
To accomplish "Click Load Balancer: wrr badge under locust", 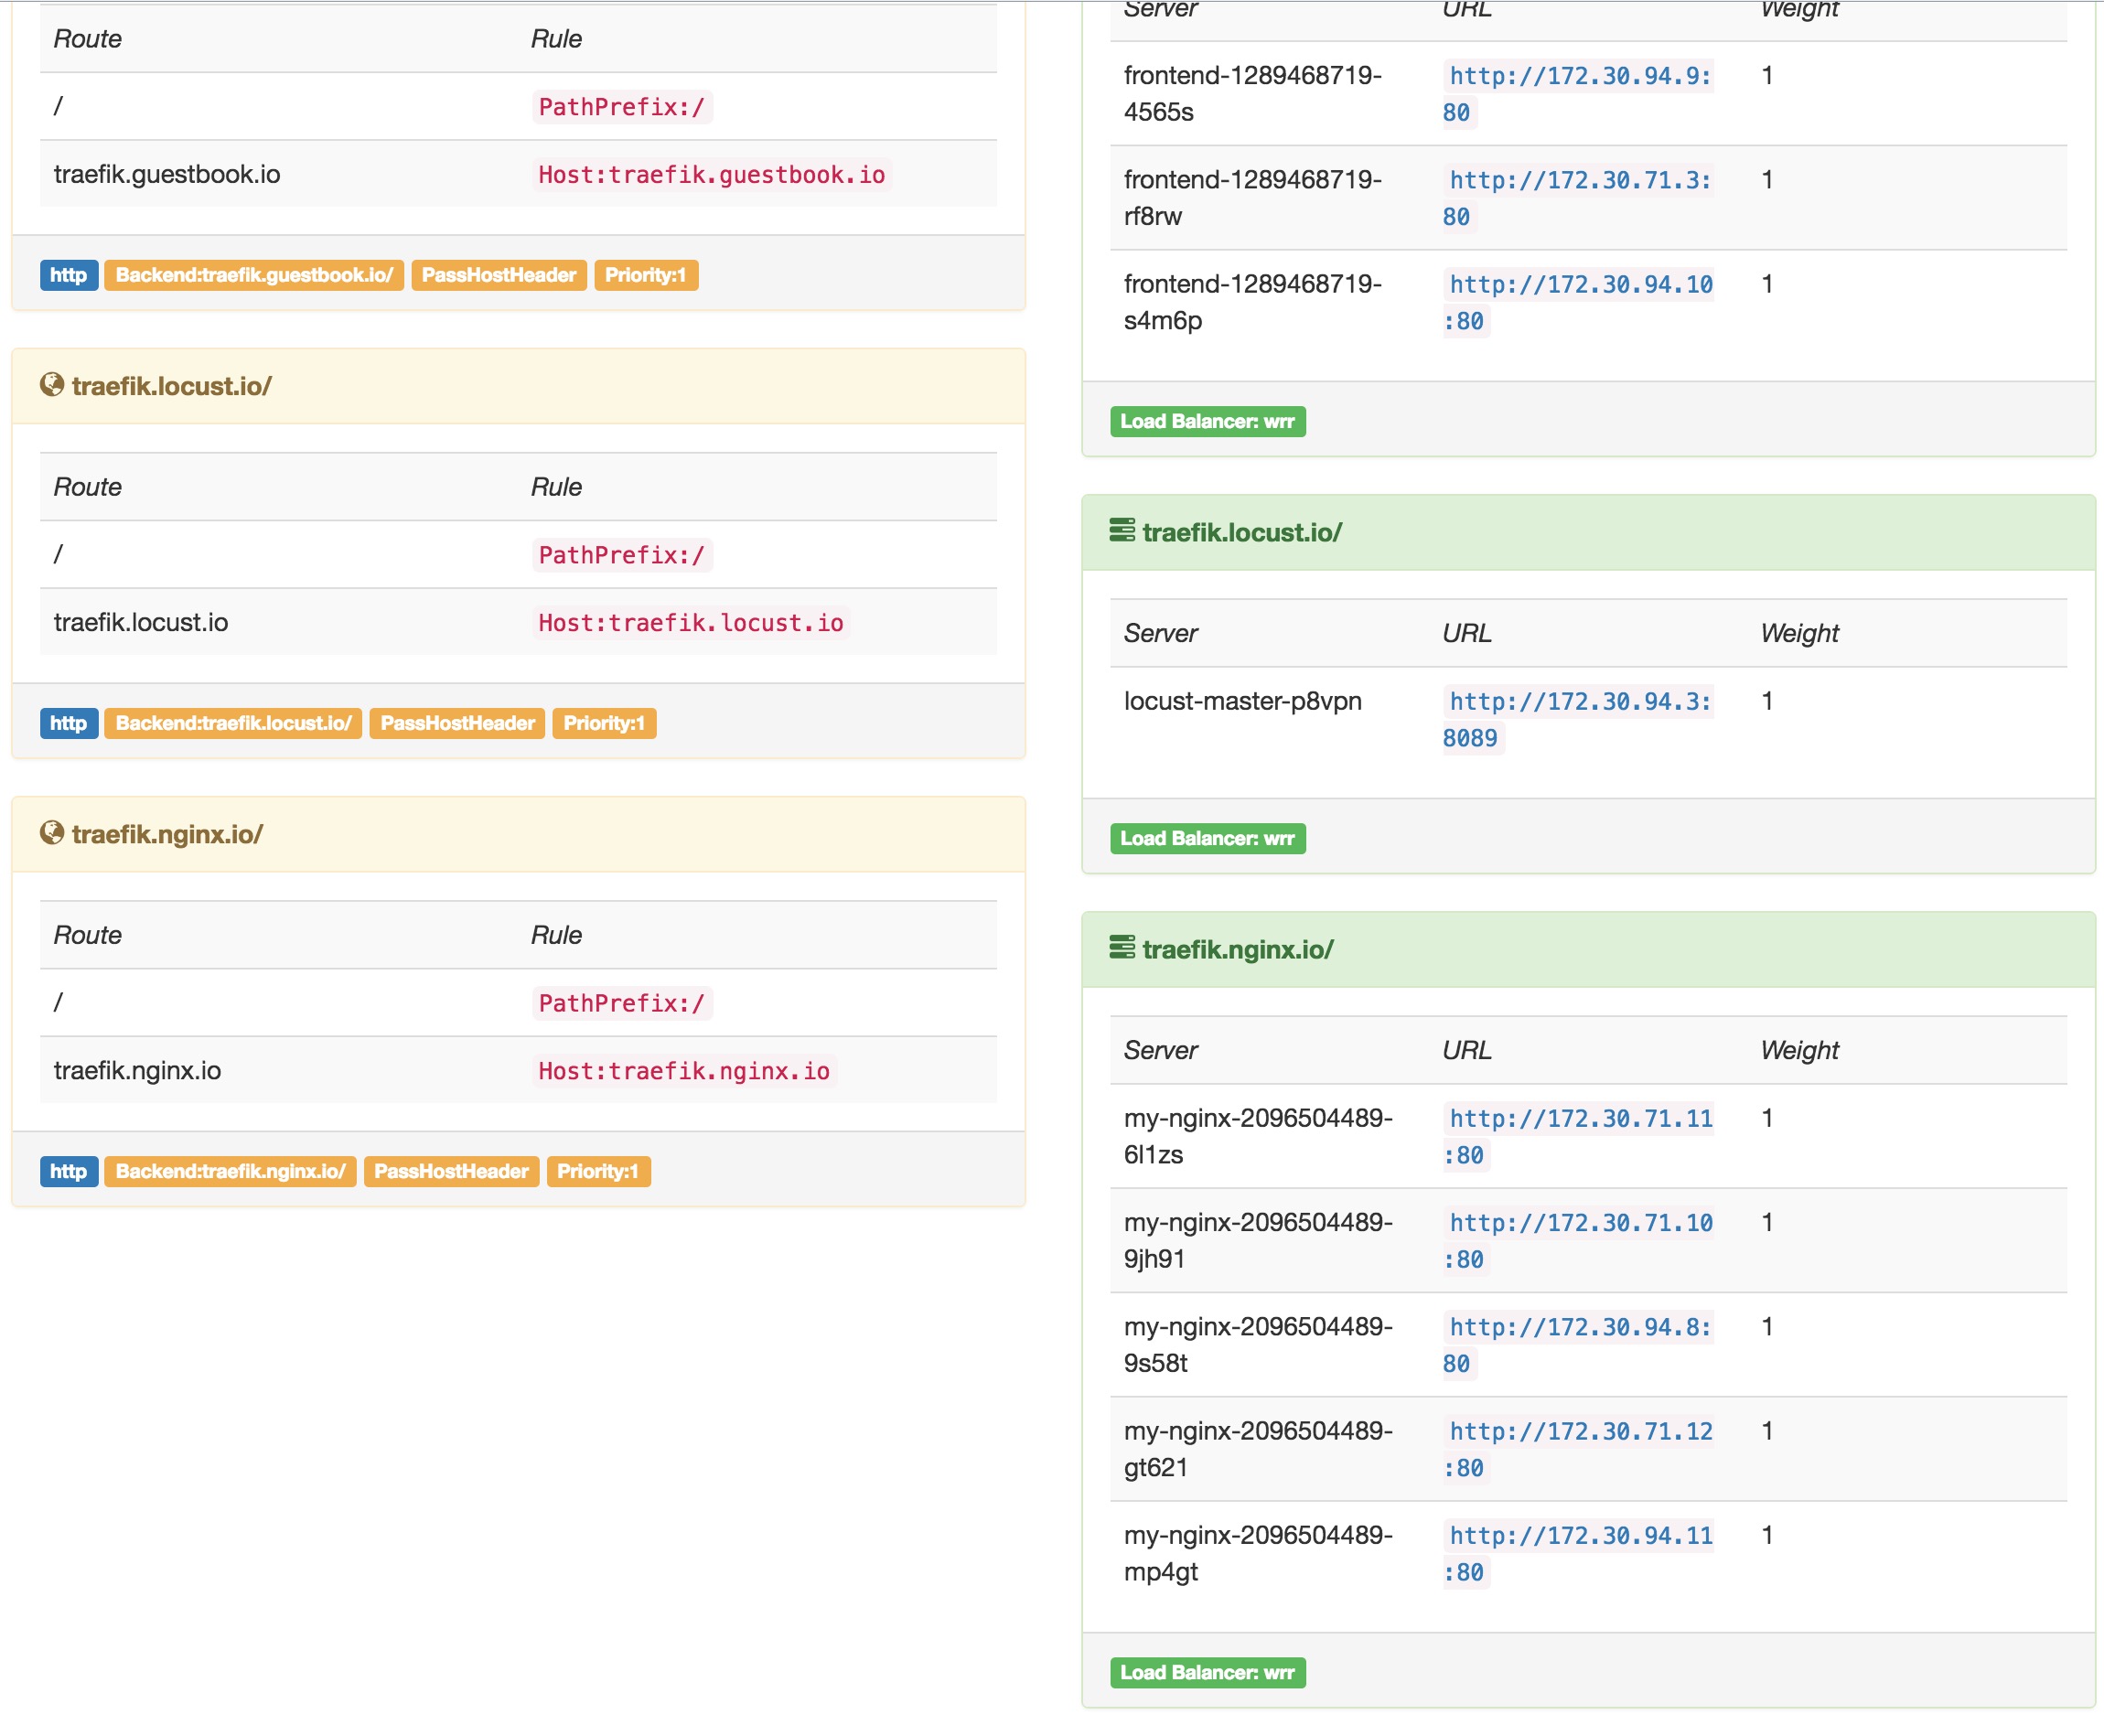I will (1207, 839).
